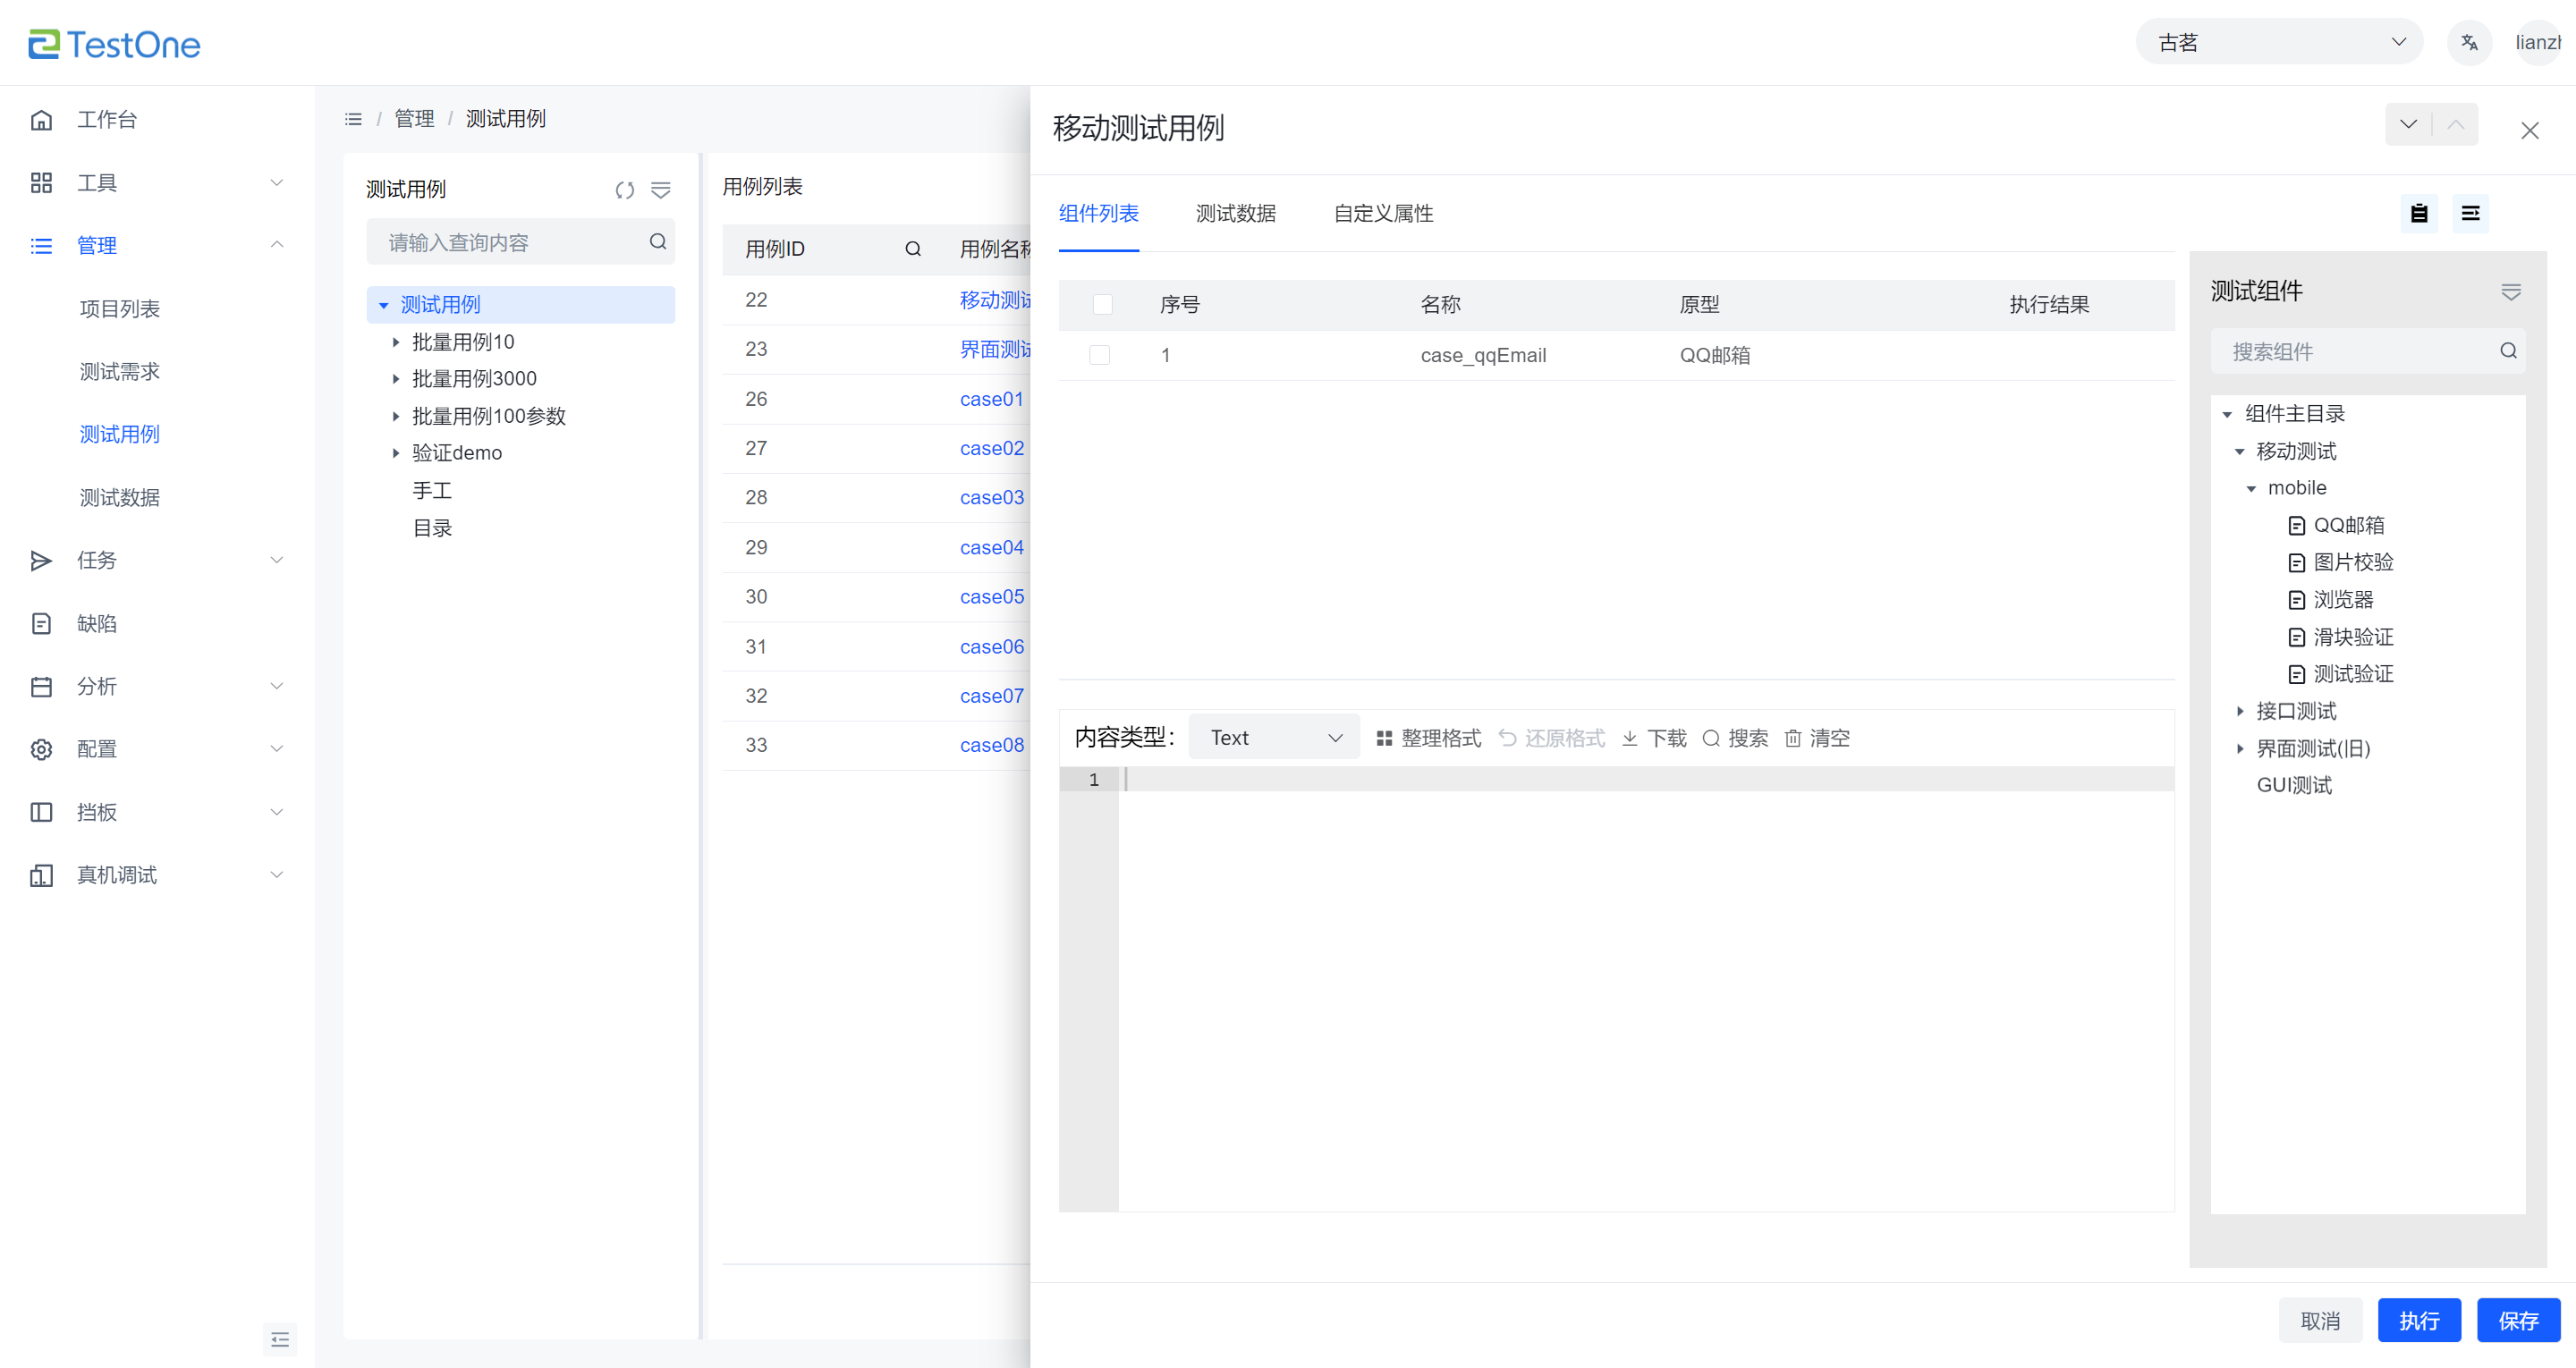
Task: Open the 工作台 home icon
Action: [41, 120]
